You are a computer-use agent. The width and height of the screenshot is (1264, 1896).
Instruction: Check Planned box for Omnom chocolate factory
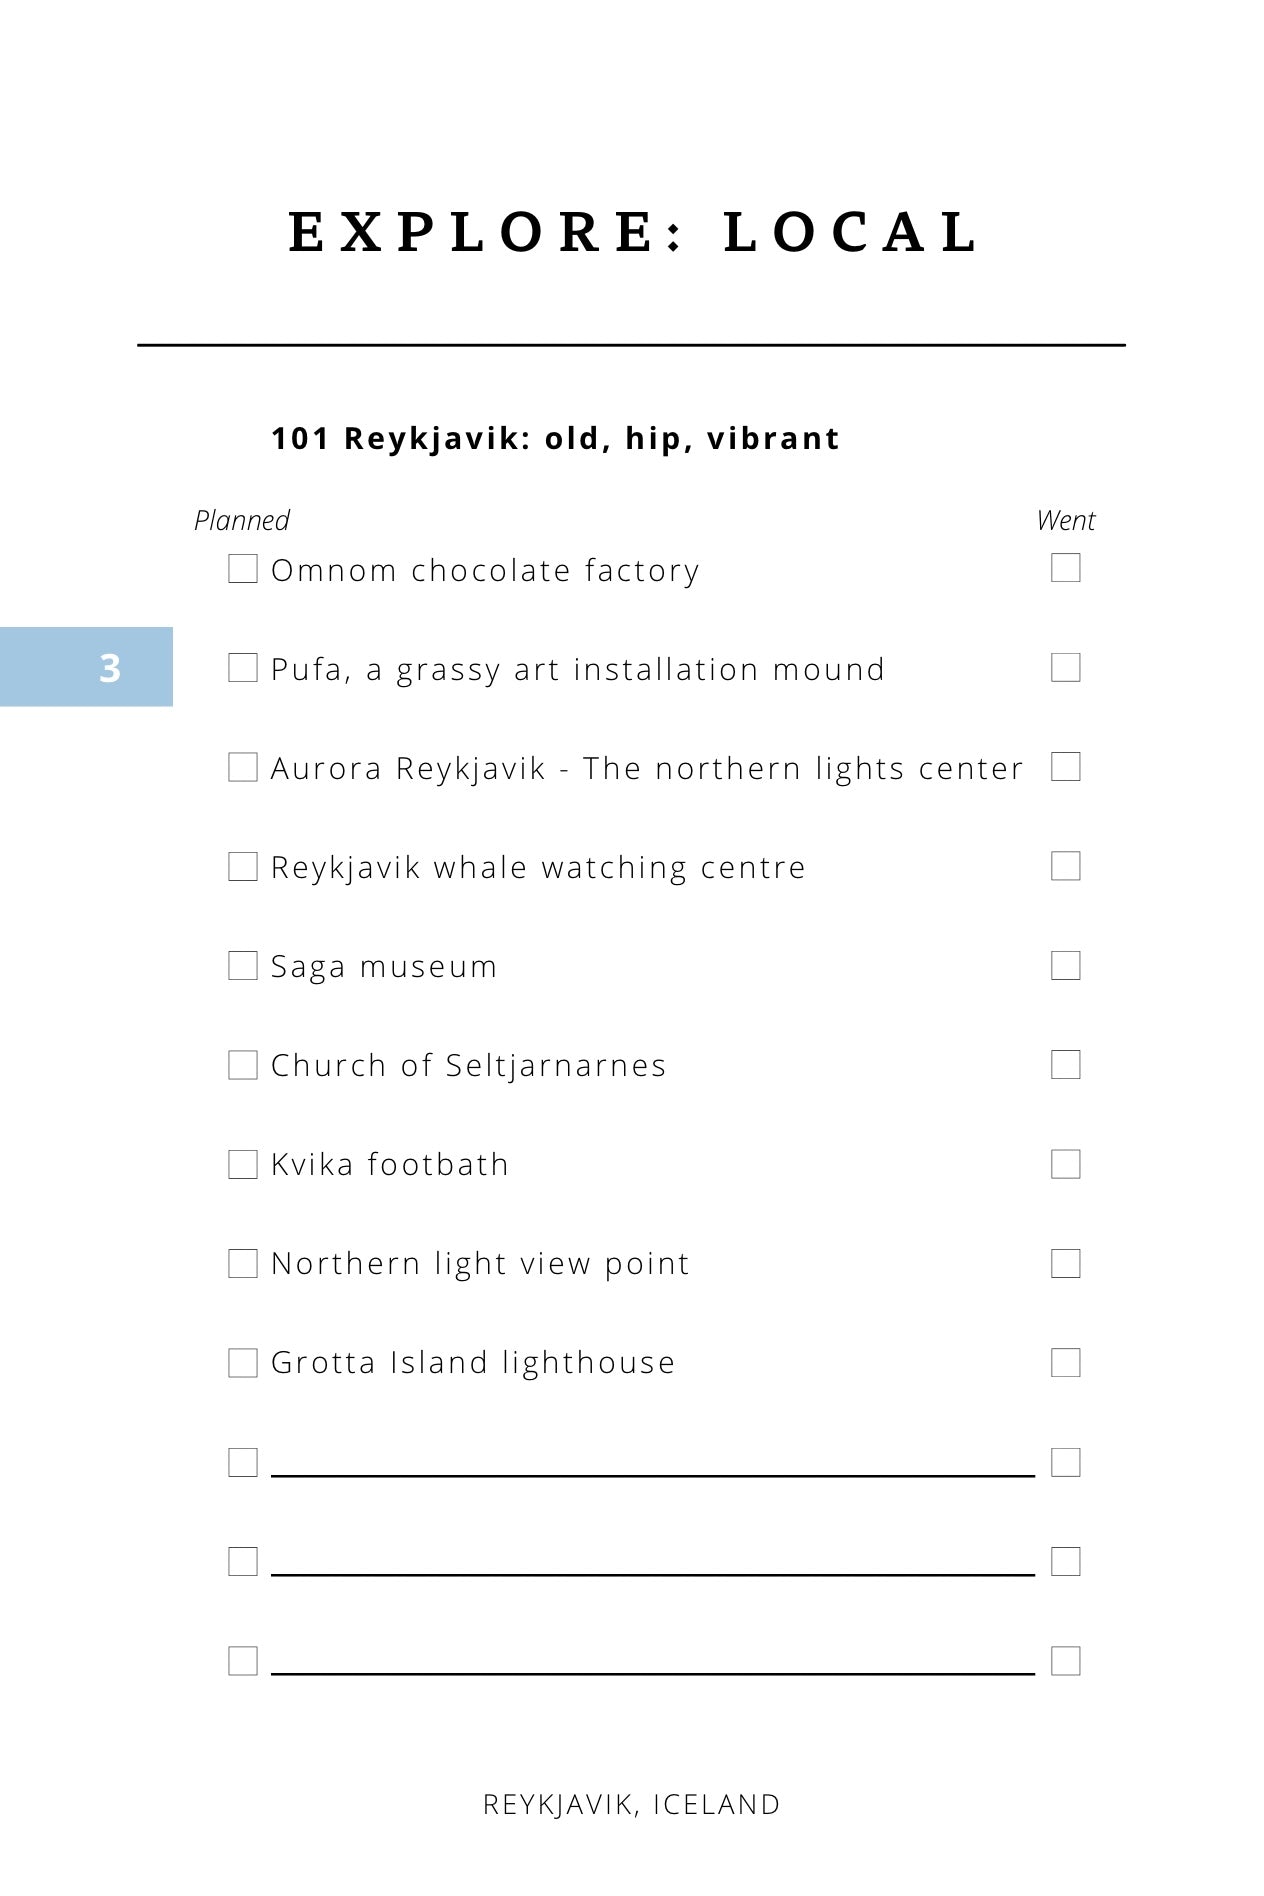[x=243, y=569]
